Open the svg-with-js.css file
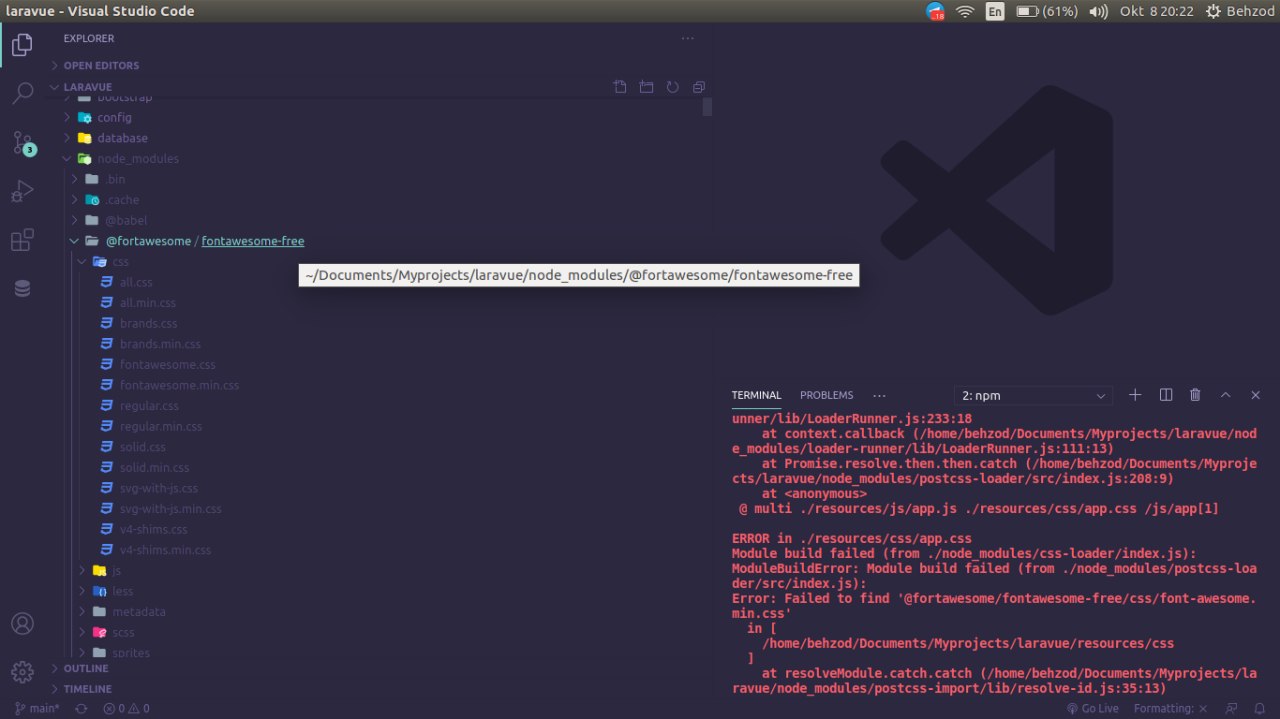This screenshot has width=1280, height=719. point(159,488)
